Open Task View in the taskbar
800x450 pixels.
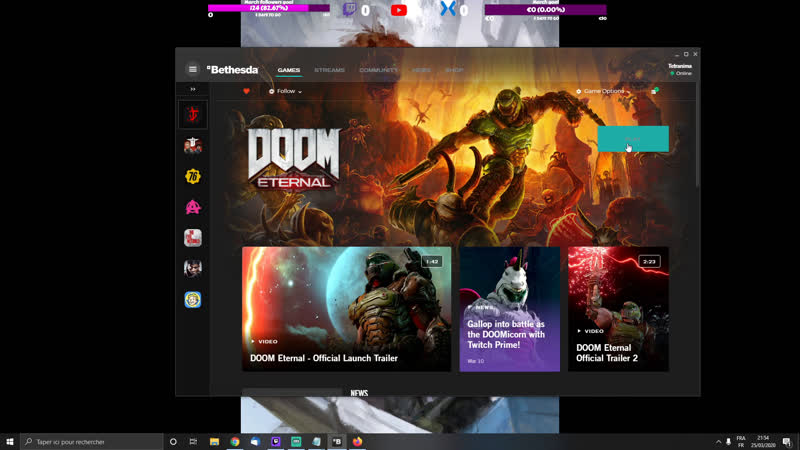click(x=193, y=442)
